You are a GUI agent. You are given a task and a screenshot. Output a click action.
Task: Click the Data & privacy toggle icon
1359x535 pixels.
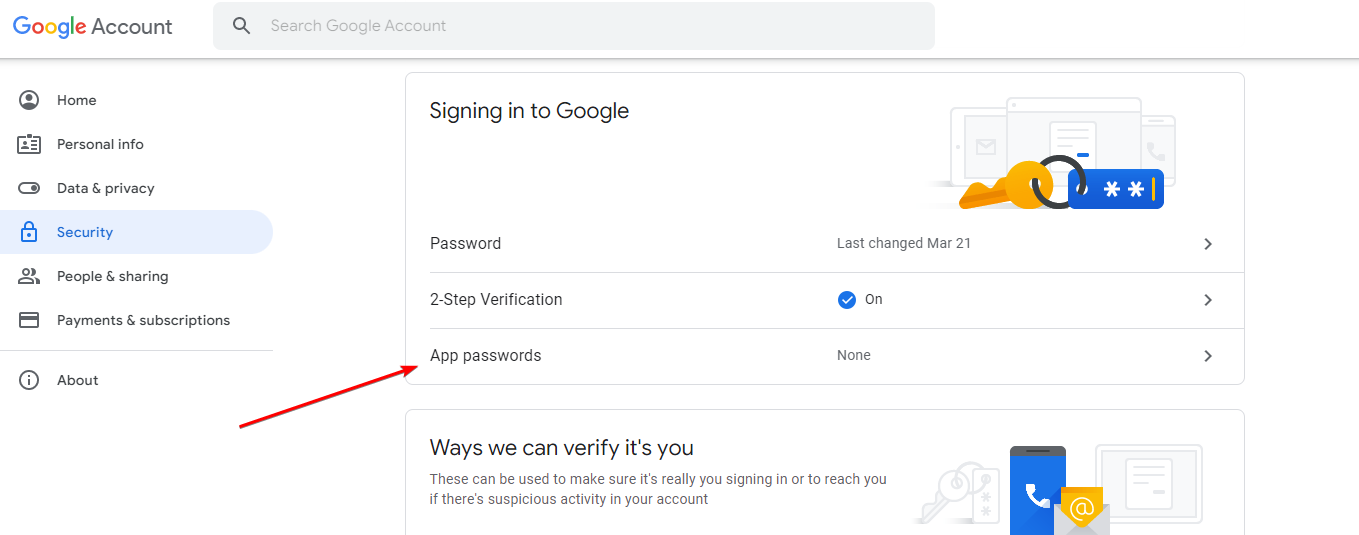[29, 188]
